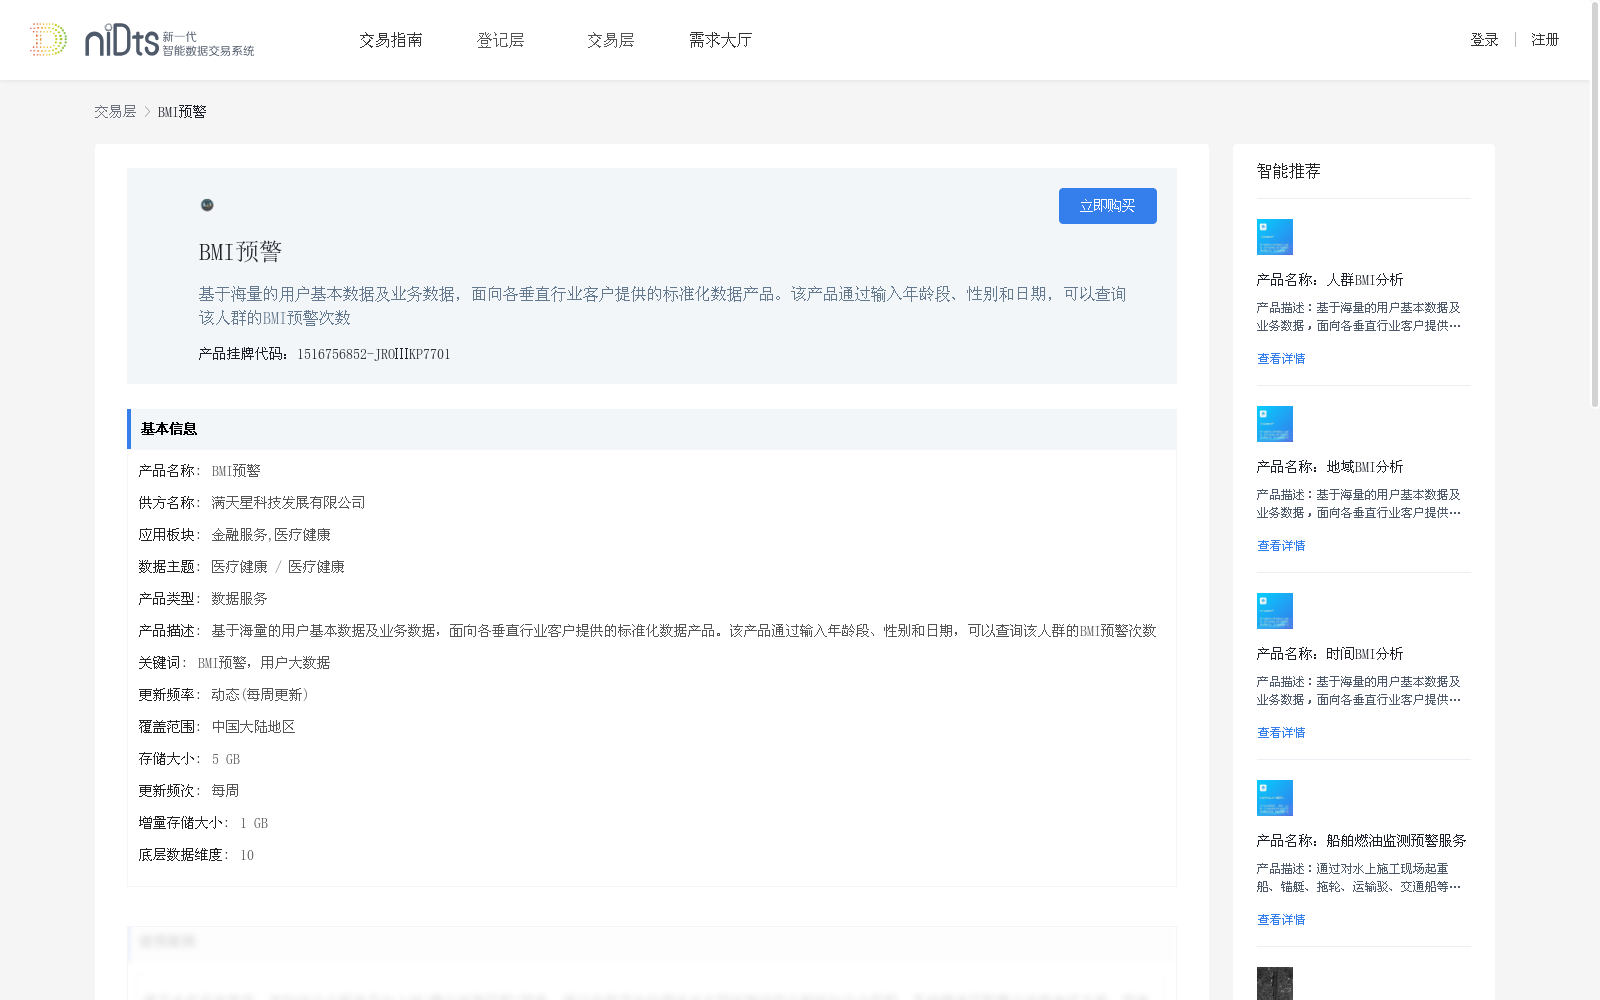
Task: Click 金融服务,医疗健康 application sector value
Action: [271, 535]
